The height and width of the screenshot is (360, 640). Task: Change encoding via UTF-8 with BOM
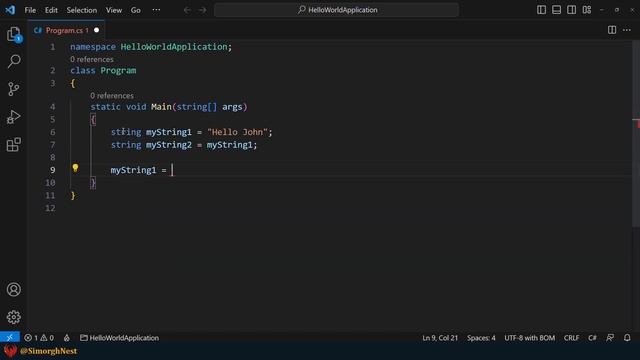tap(529, 338)
